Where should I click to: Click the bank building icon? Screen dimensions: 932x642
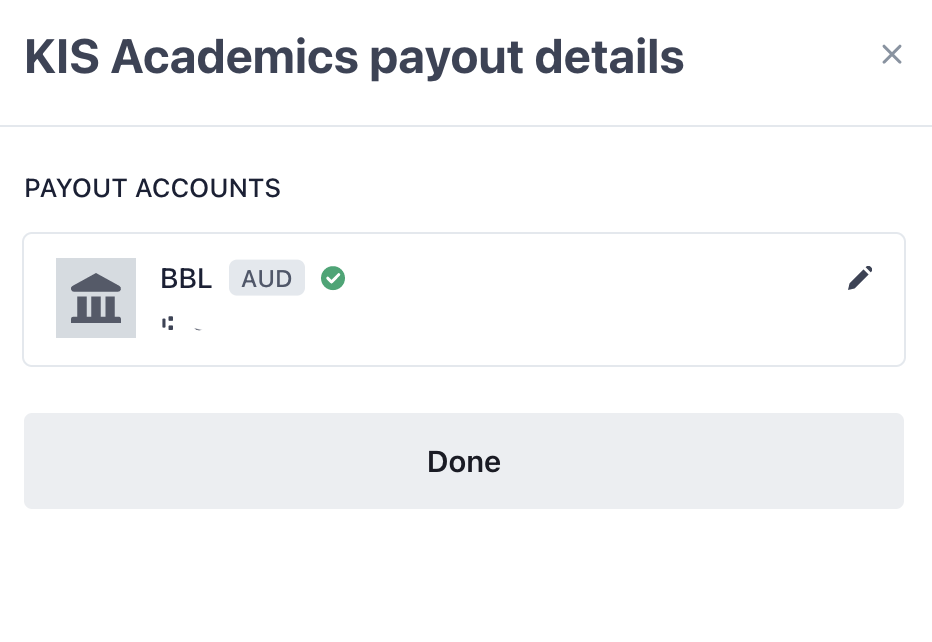[96, 298]
